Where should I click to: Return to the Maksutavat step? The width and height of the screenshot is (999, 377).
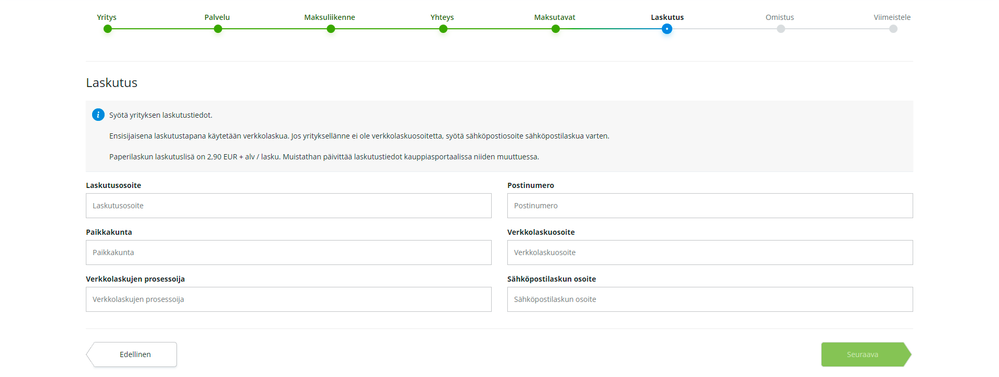point(556,29)
